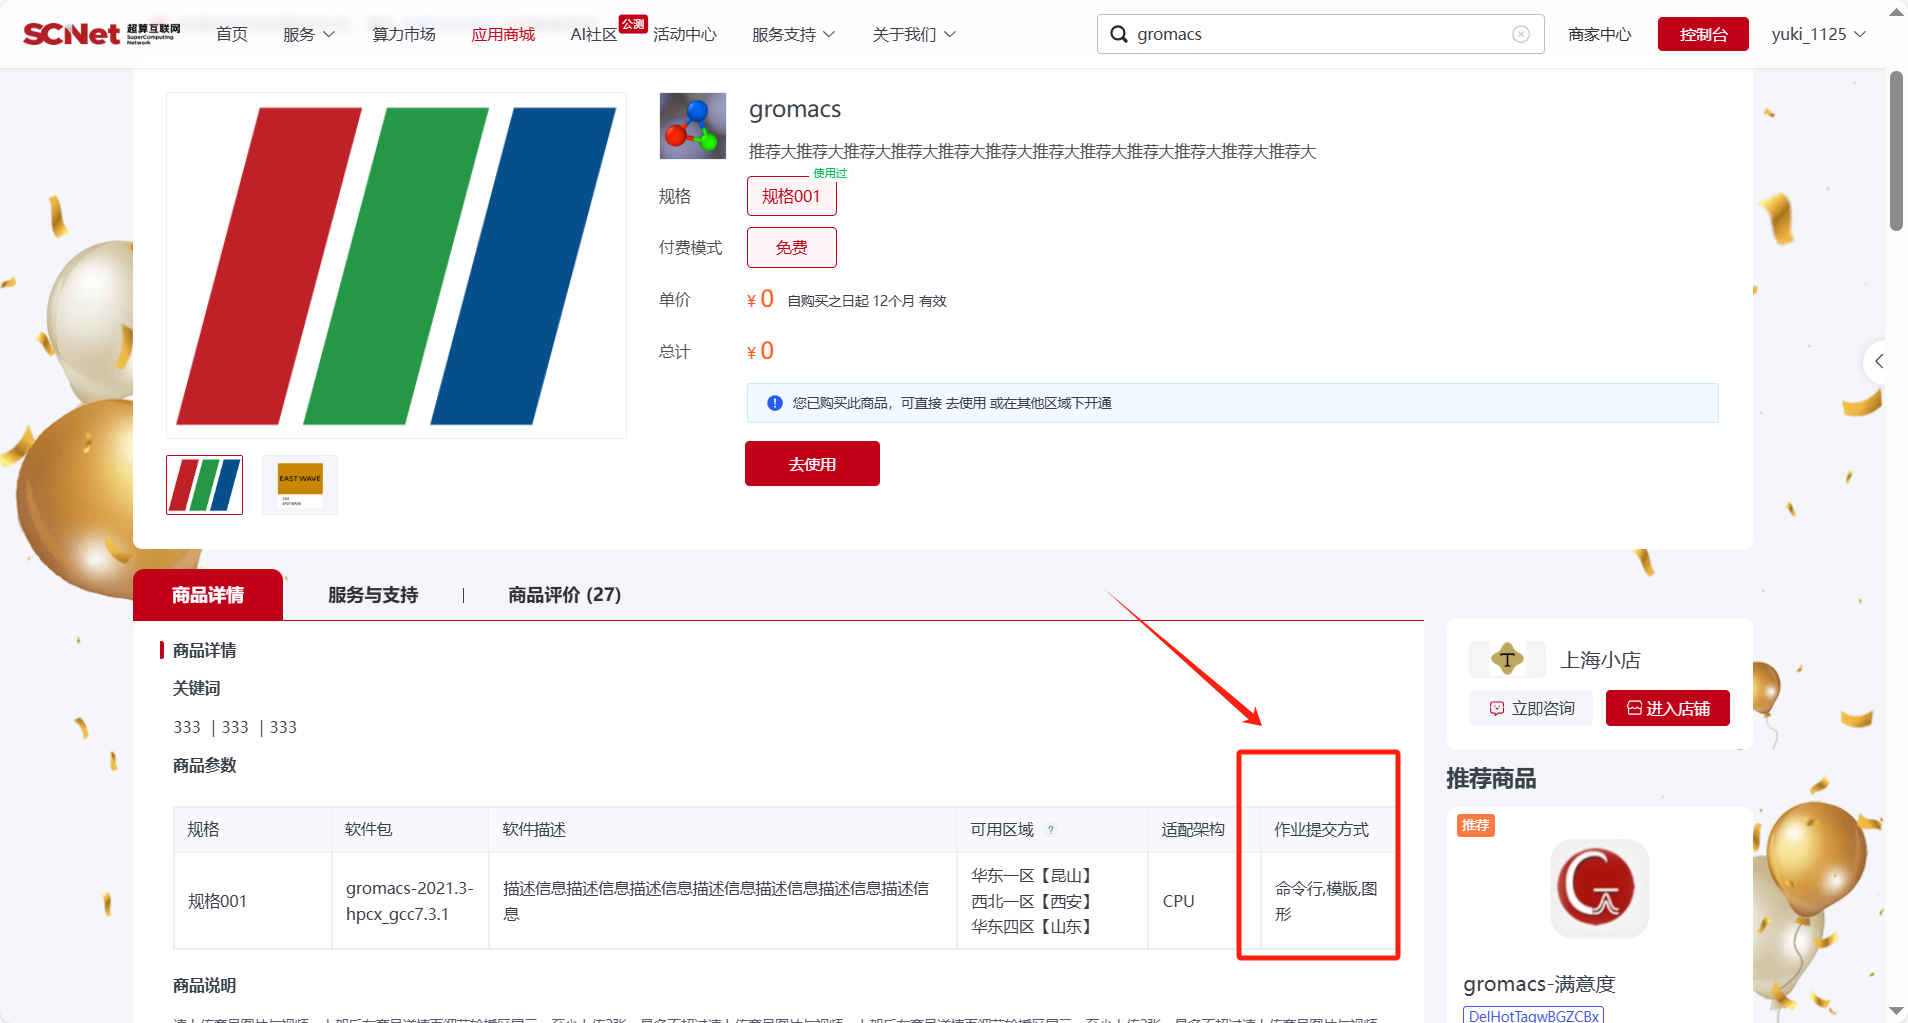The image size is (1908, 1023).
Task: Expand the collapsed right side panel arrow
Action: click(1879, 361)
